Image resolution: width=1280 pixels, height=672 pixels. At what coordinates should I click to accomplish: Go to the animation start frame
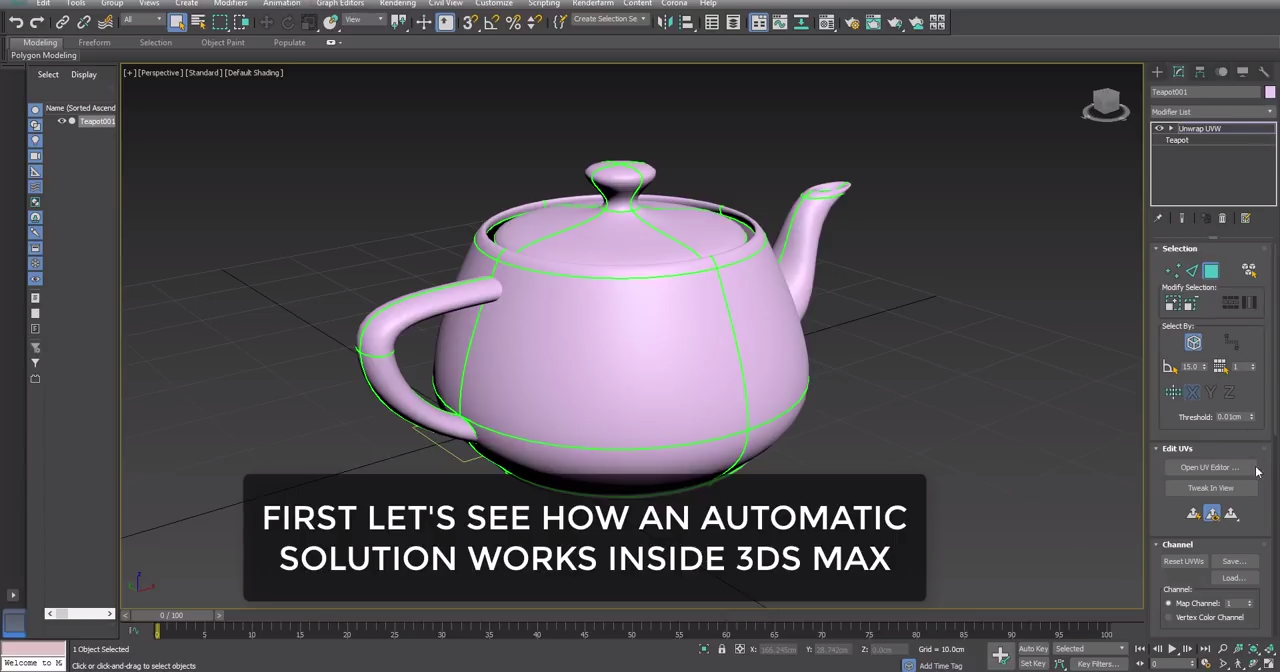tap(1140, 649)
